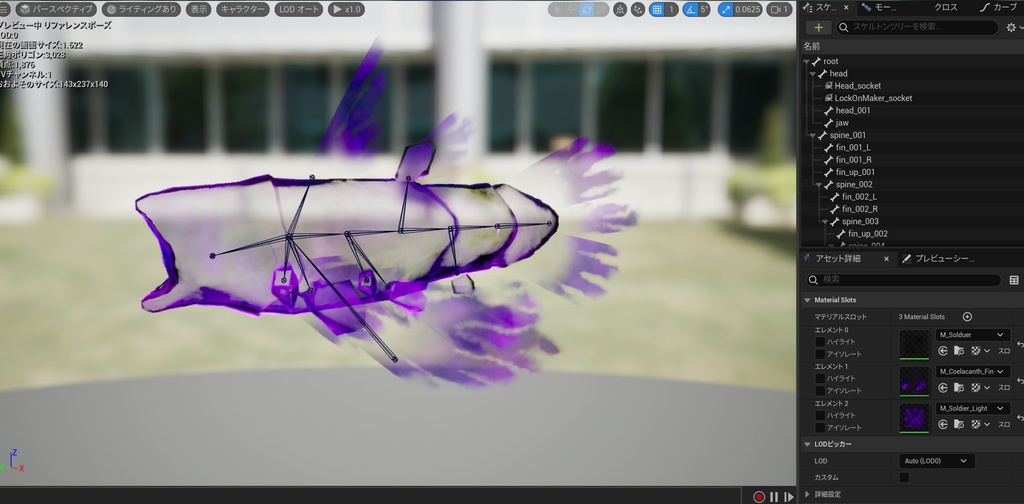This screenshot has width=1024, height=504.
Task: Focus the asset details search field
Action: tap(903, 279)
